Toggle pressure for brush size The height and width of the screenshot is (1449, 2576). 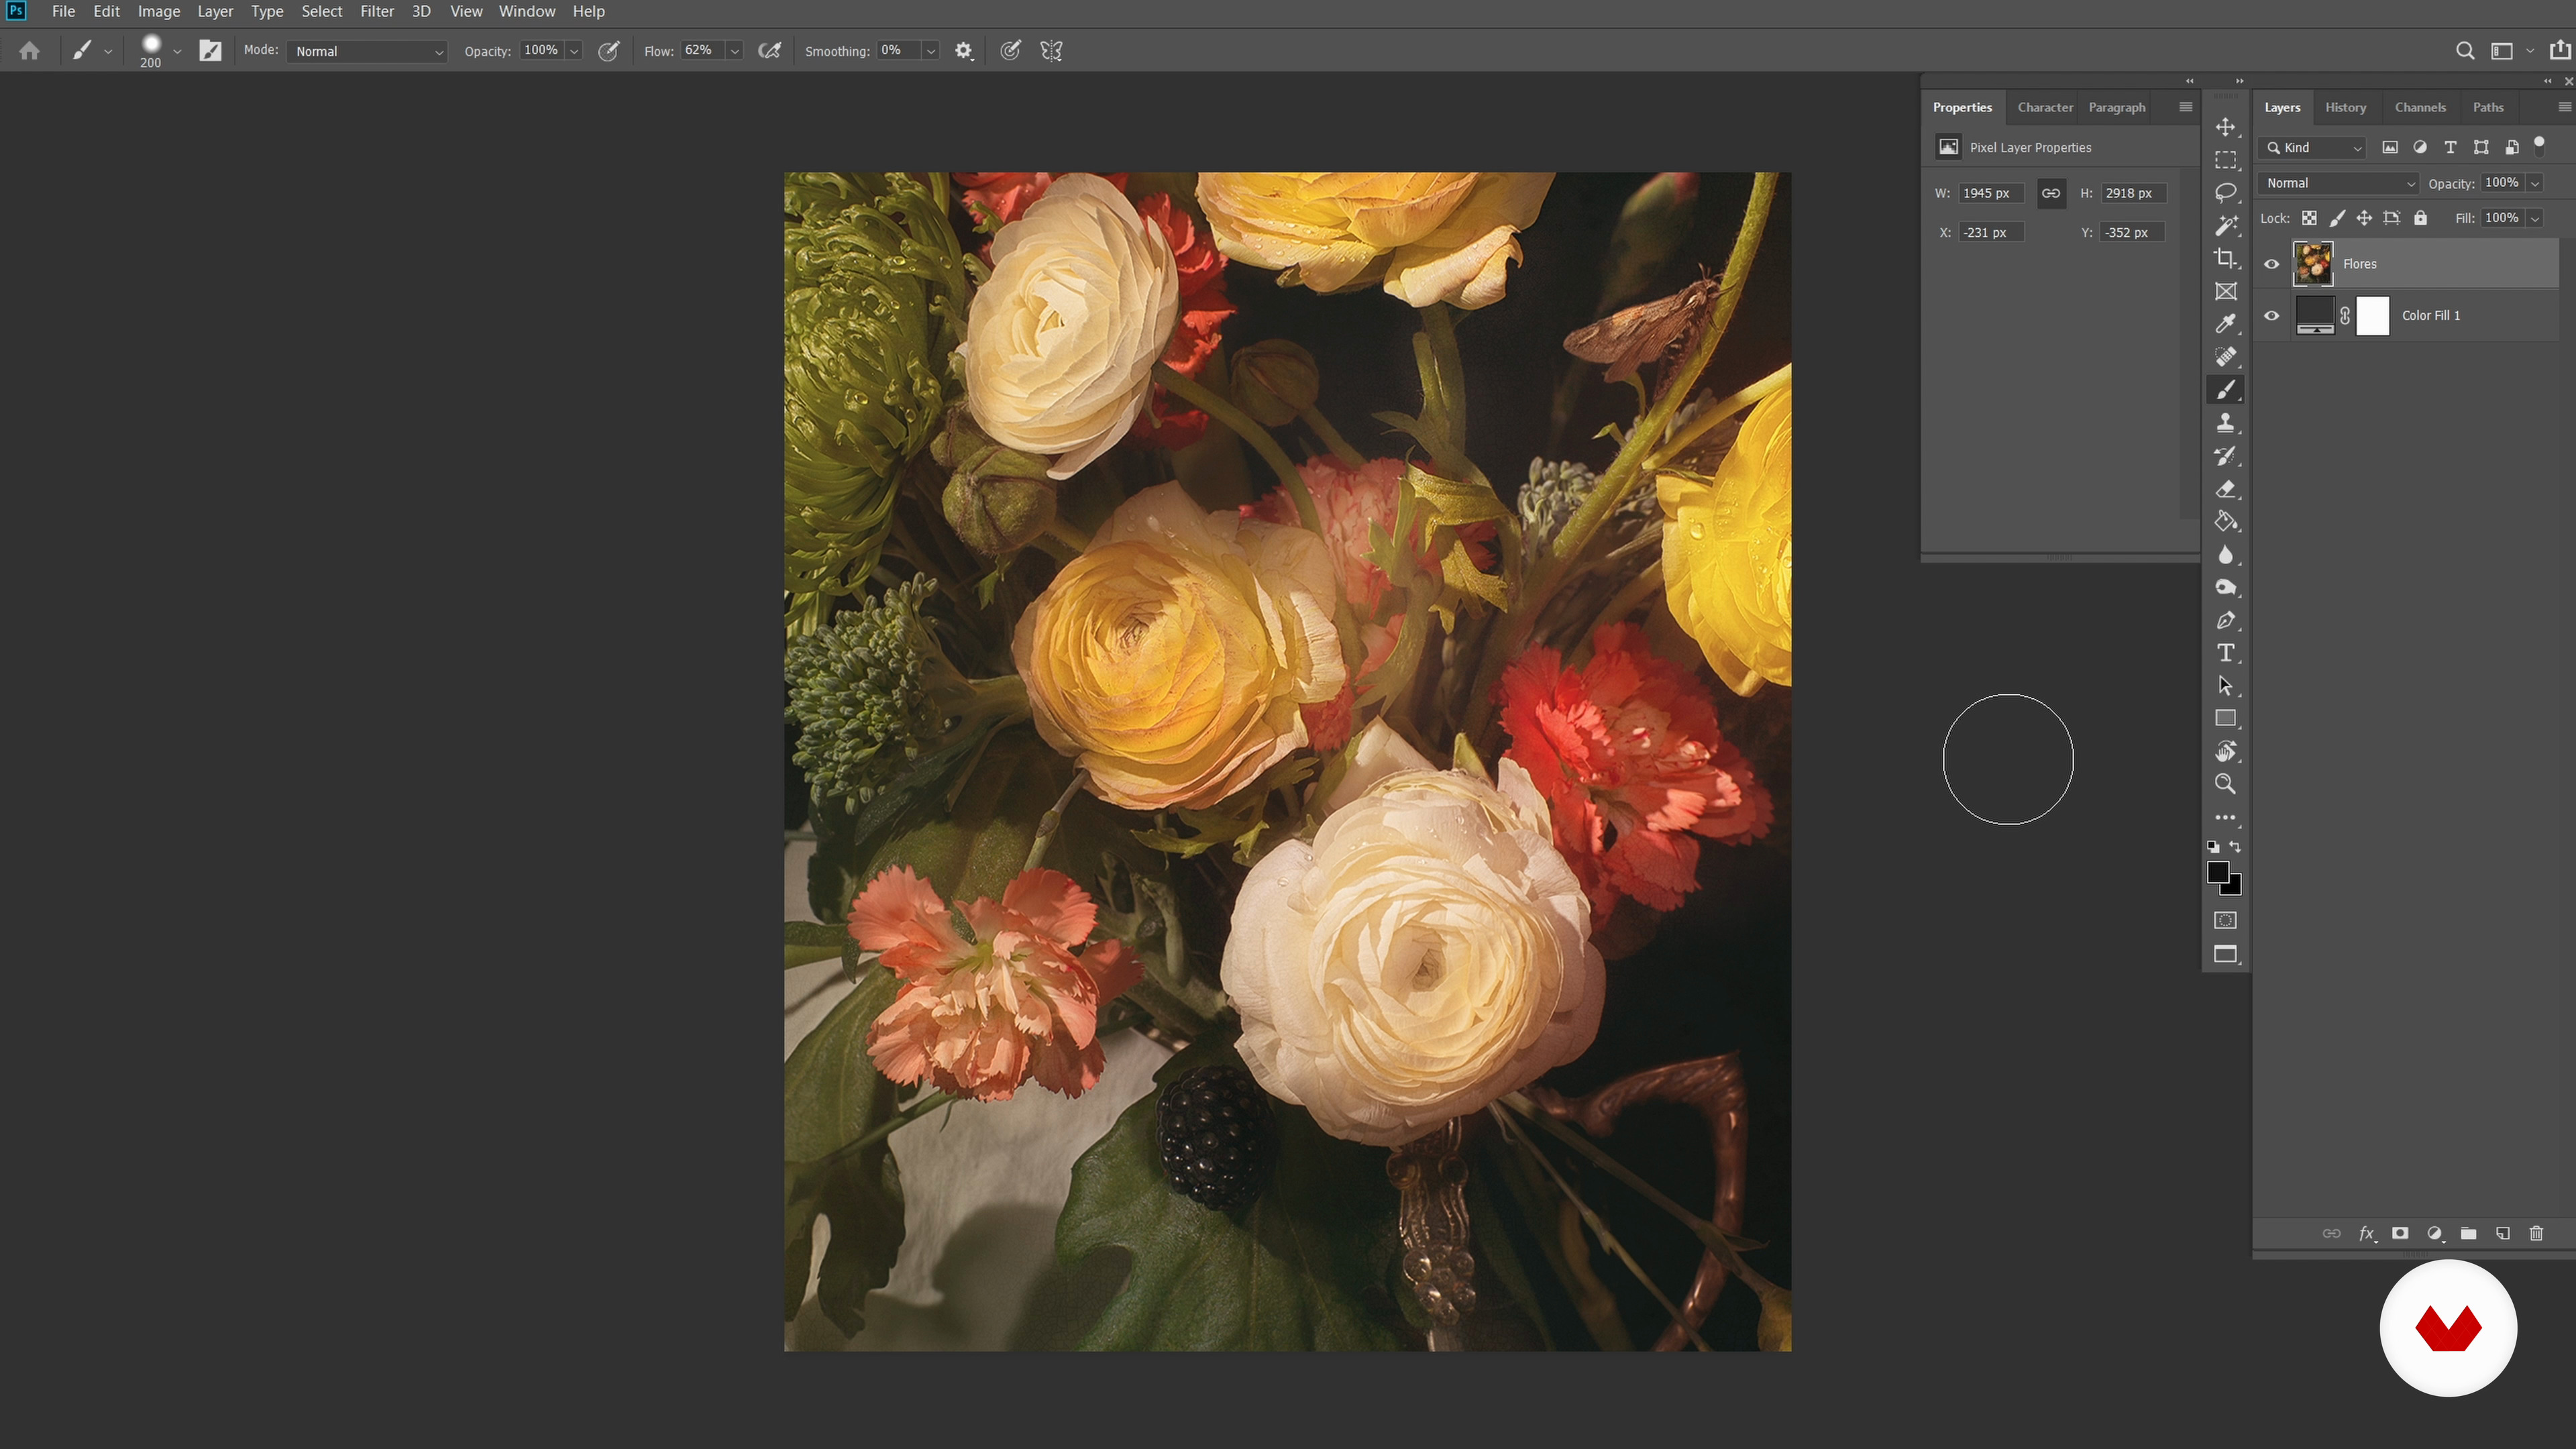1010,51
